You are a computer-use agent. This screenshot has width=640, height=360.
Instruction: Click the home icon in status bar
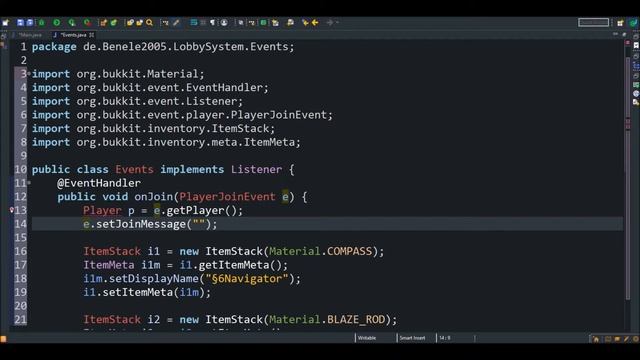coord(596,339)
